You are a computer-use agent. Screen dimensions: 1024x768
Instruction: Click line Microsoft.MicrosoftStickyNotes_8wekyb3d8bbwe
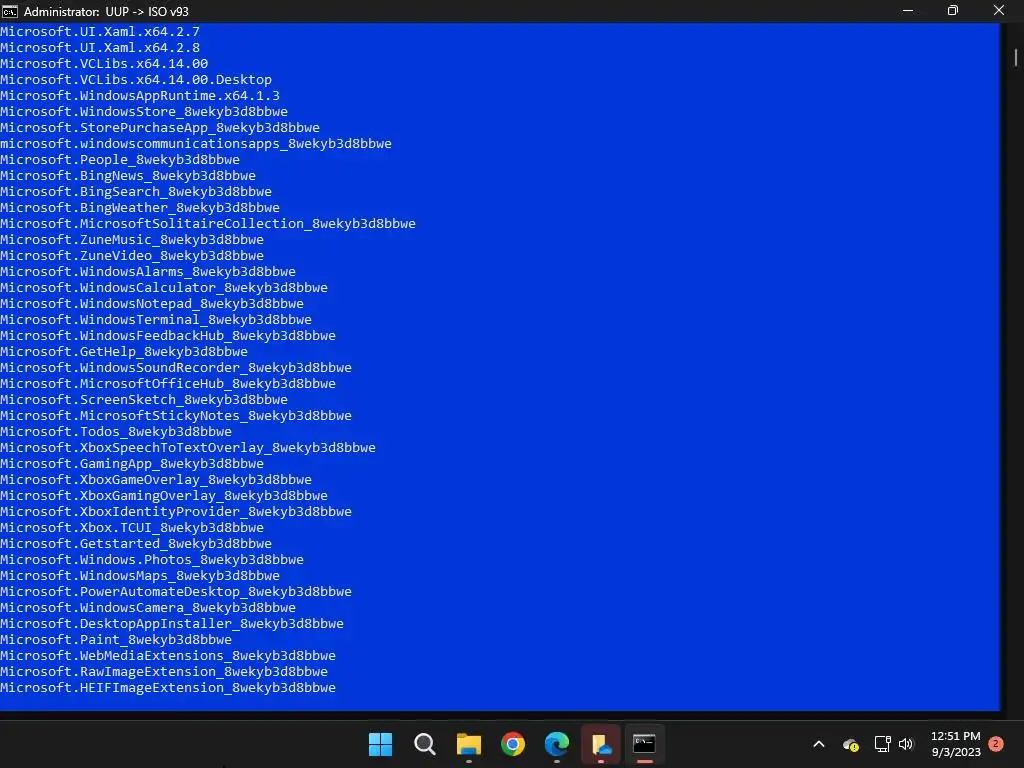(176, 415)
